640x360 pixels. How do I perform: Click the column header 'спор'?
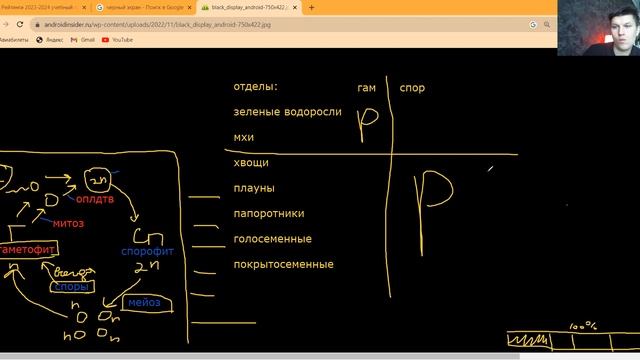click(412, 88)
